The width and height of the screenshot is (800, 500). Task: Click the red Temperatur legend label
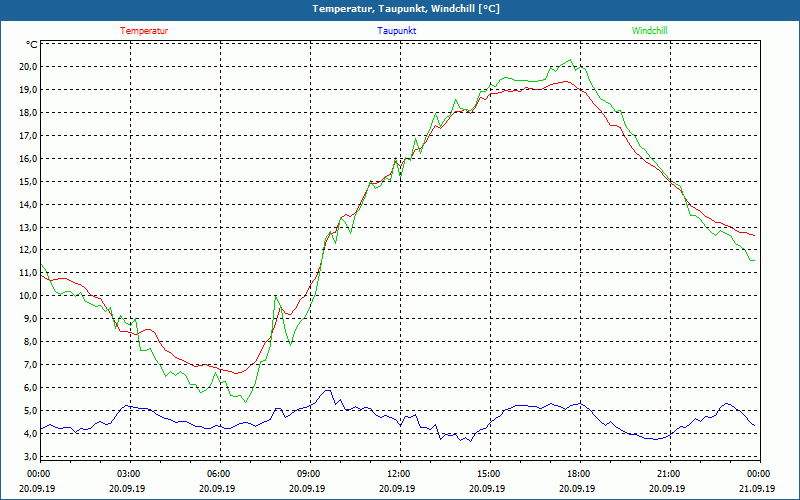click(144, 31)
